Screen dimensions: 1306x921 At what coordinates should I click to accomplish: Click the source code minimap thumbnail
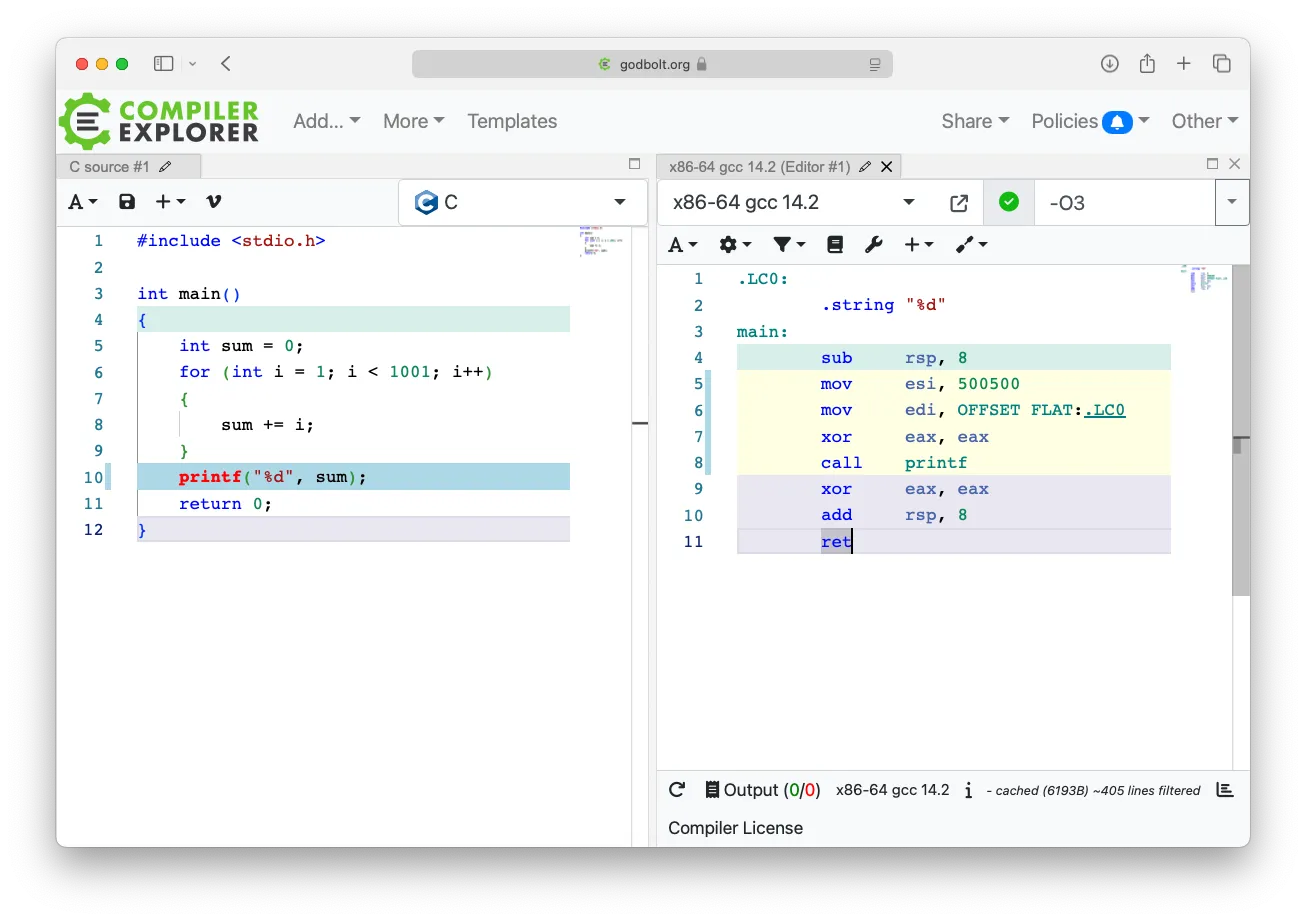[x=601, y=243]
